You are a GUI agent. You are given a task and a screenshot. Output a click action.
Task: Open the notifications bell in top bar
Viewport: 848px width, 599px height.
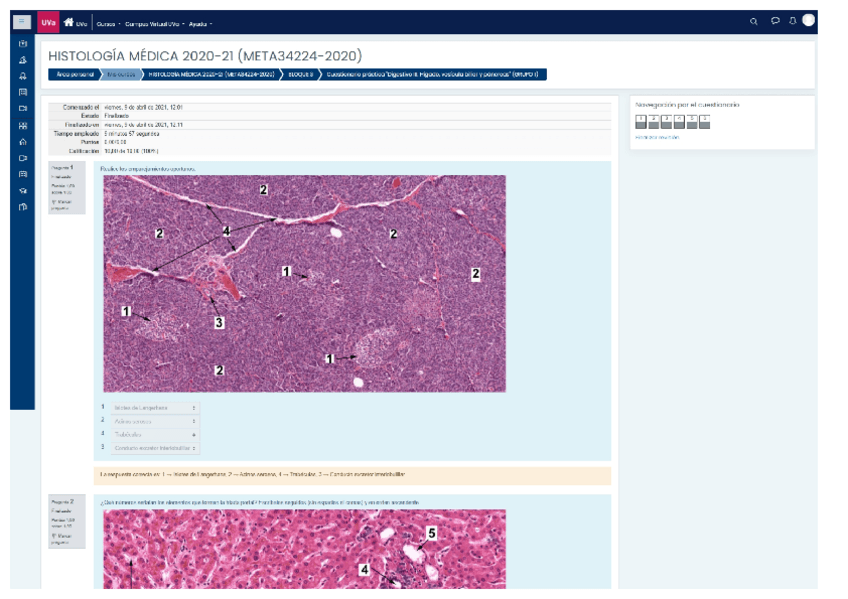792,21
